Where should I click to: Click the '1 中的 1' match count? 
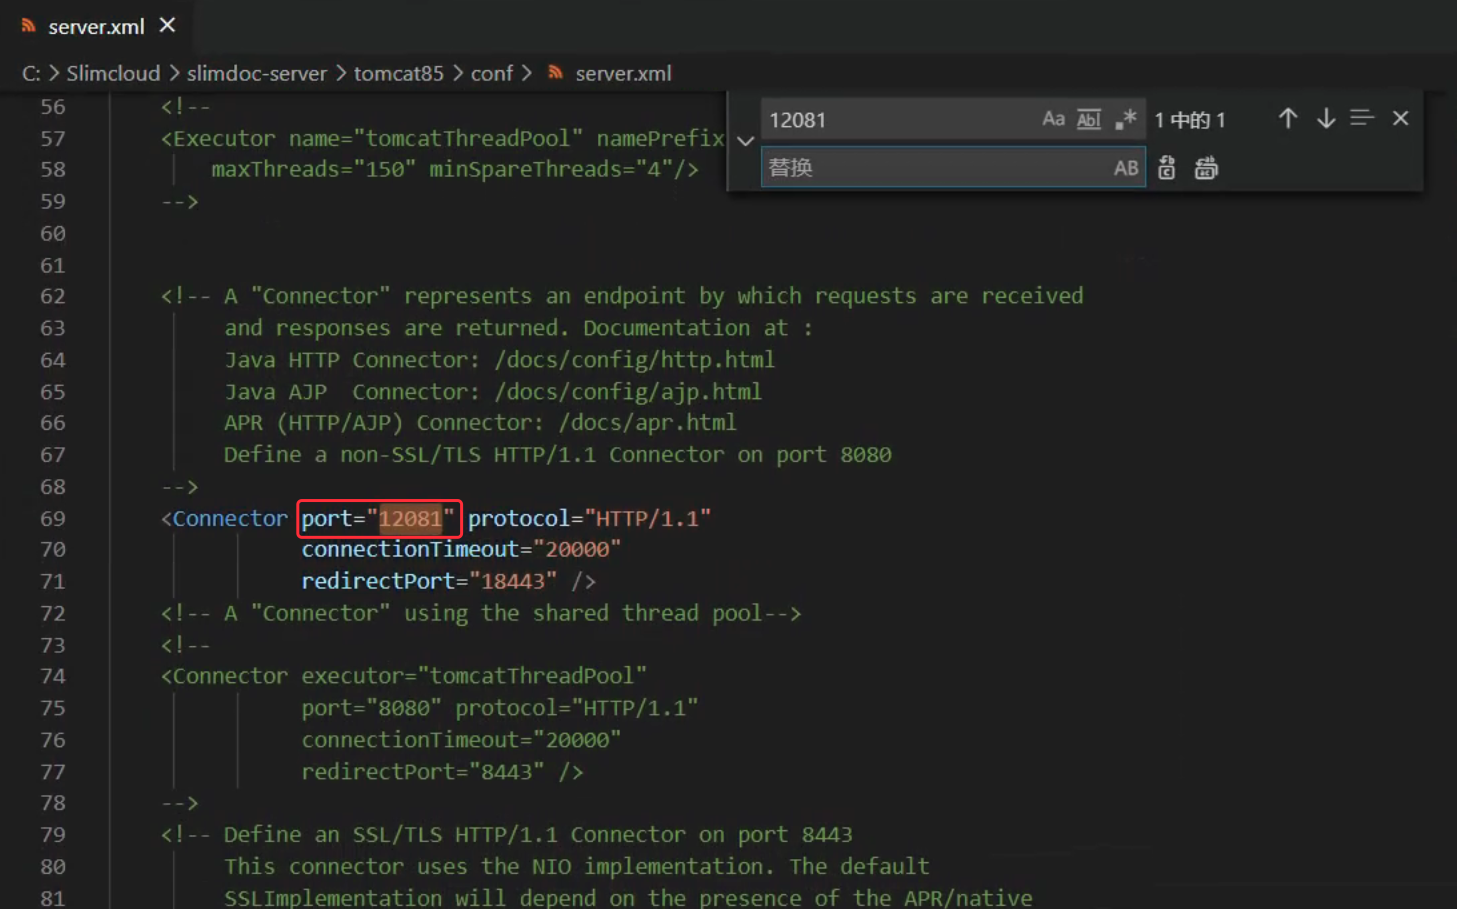point(1189,120)
